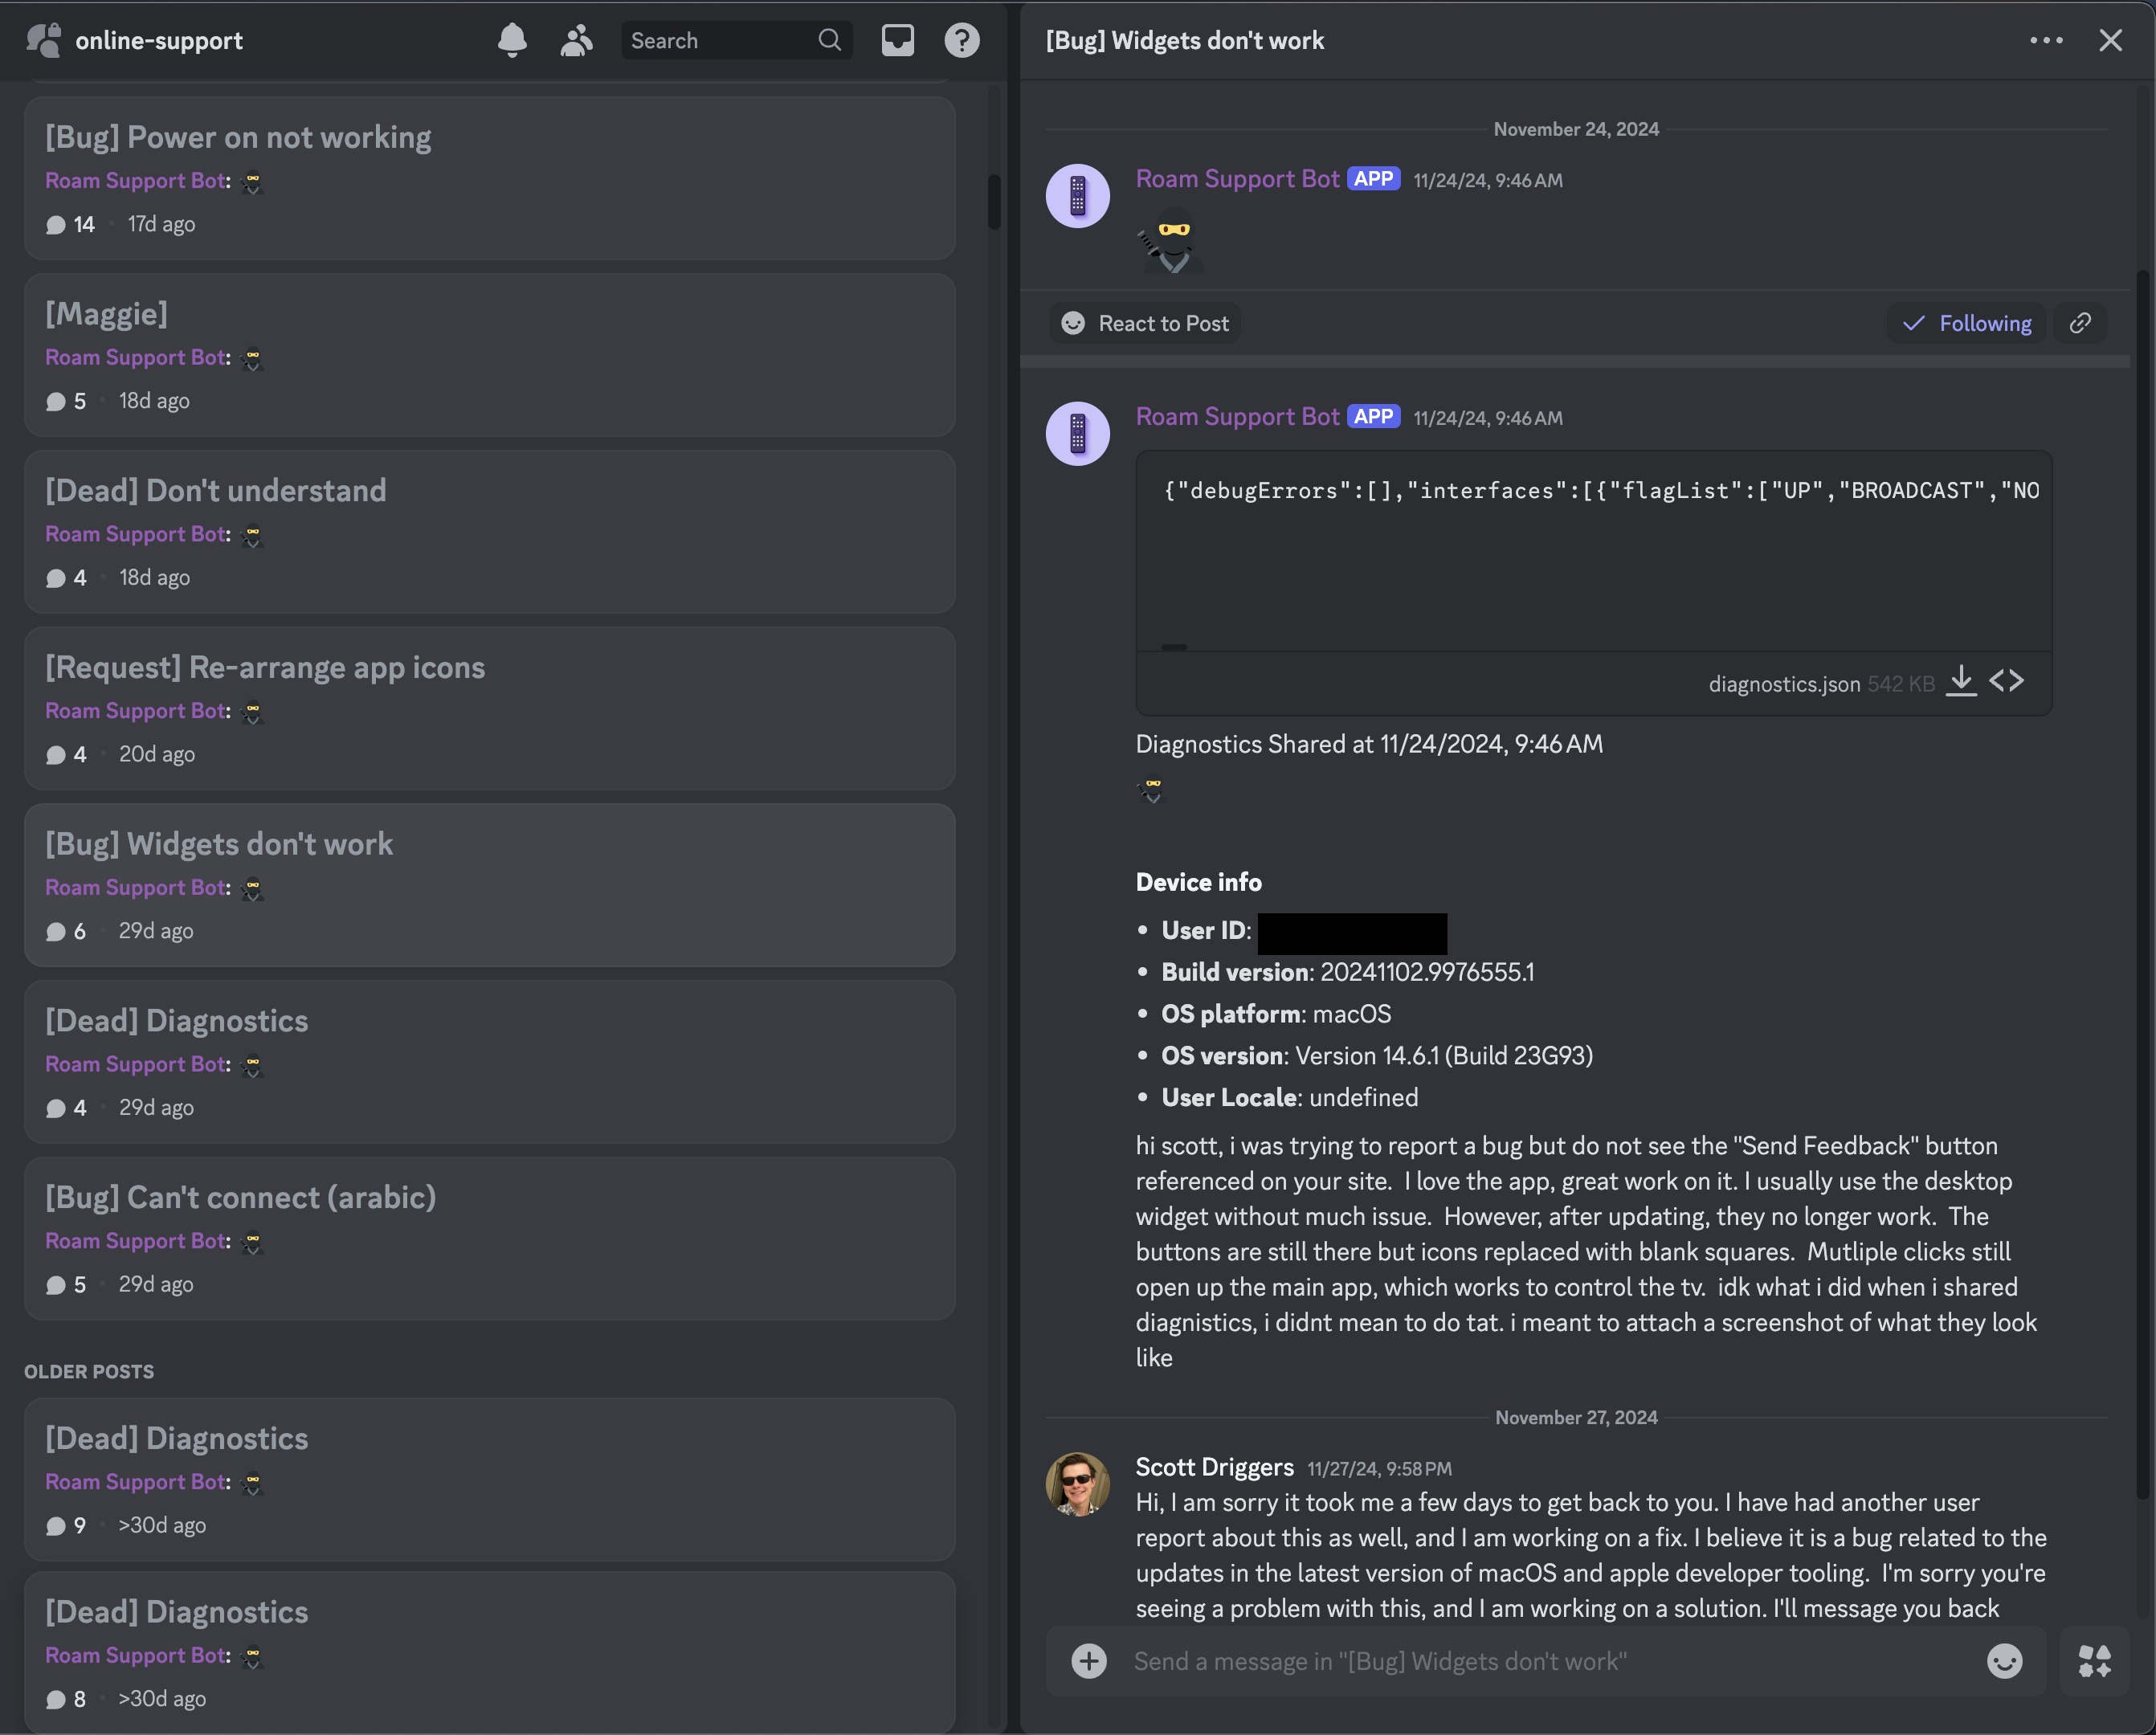Image resolution: width=2156 pixels, height=1735 pixels.
Task: Download the diagnostics.json attachment
Action: (1961, 681)
